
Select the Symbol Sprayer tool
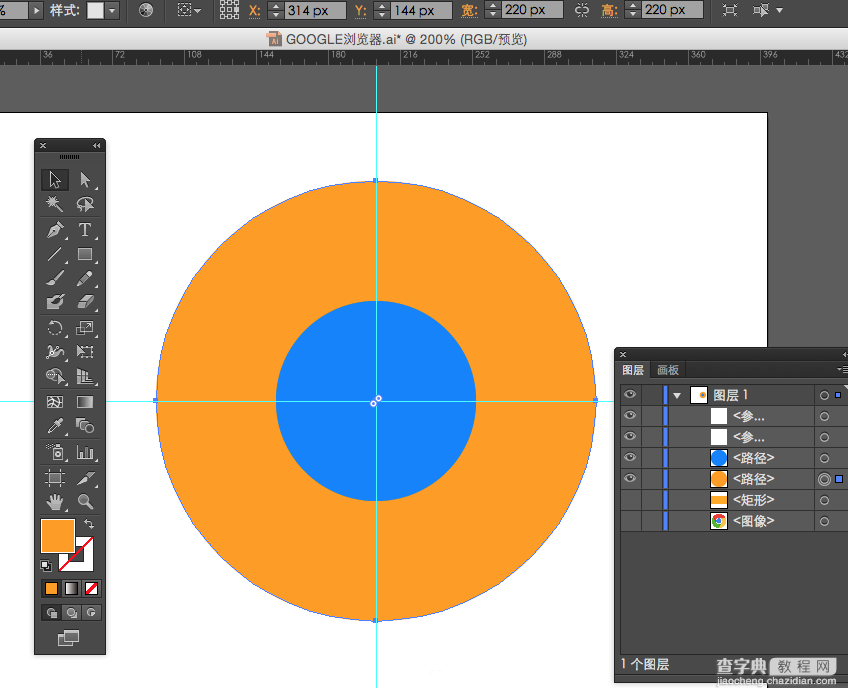(x=55, y=452)
